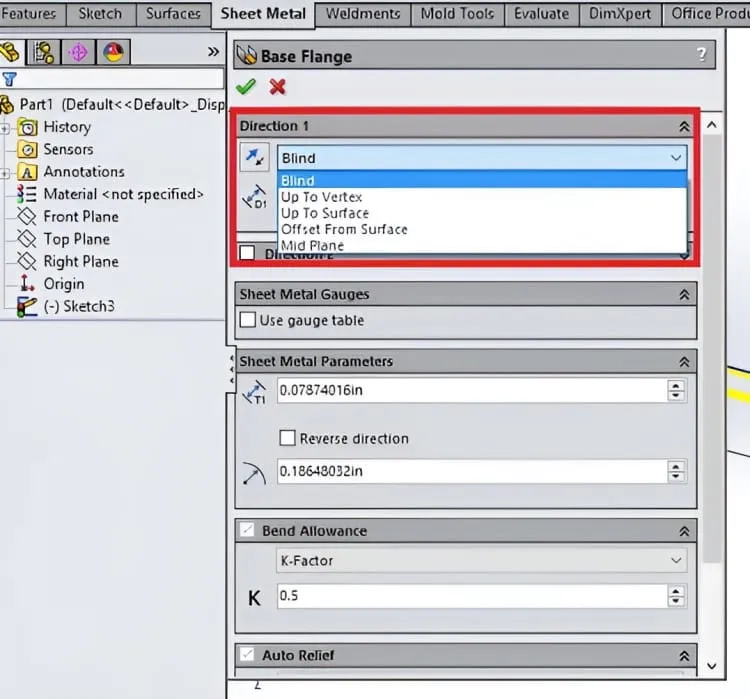Click the reverse direction arrows icon in Direction 1
This screenshot has width=750, height=699.
pyautogui.click(x=254, y=157)
